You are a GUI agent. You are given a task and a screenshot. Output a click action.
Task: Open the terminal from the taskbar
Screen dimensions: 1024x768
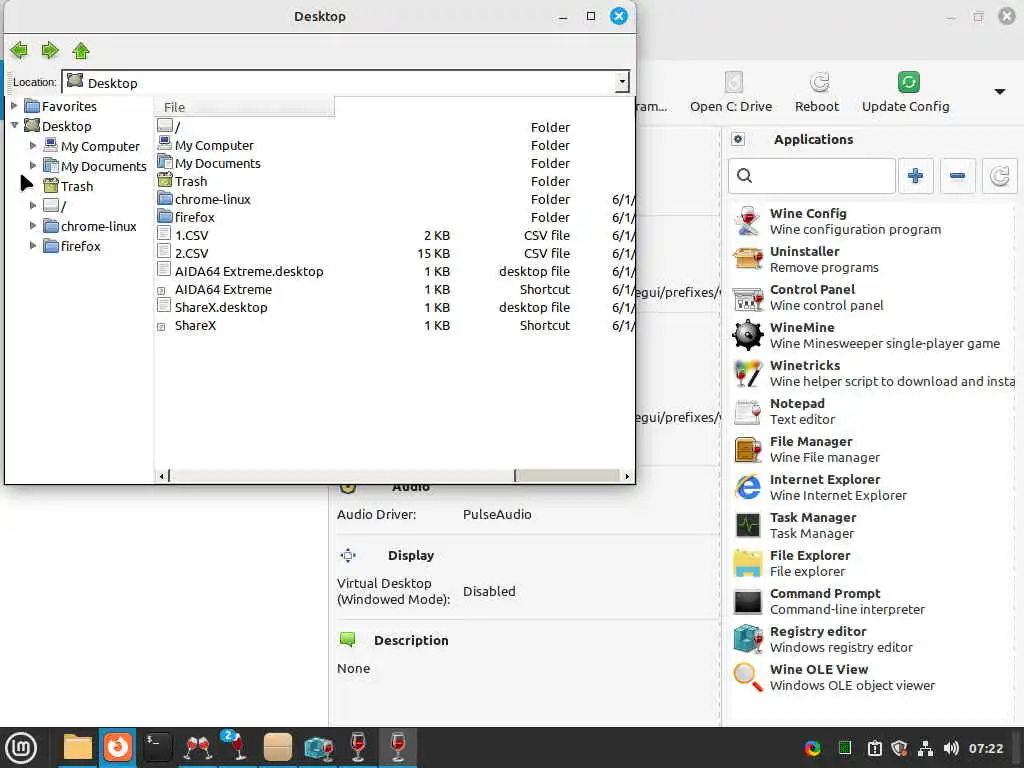157,747
